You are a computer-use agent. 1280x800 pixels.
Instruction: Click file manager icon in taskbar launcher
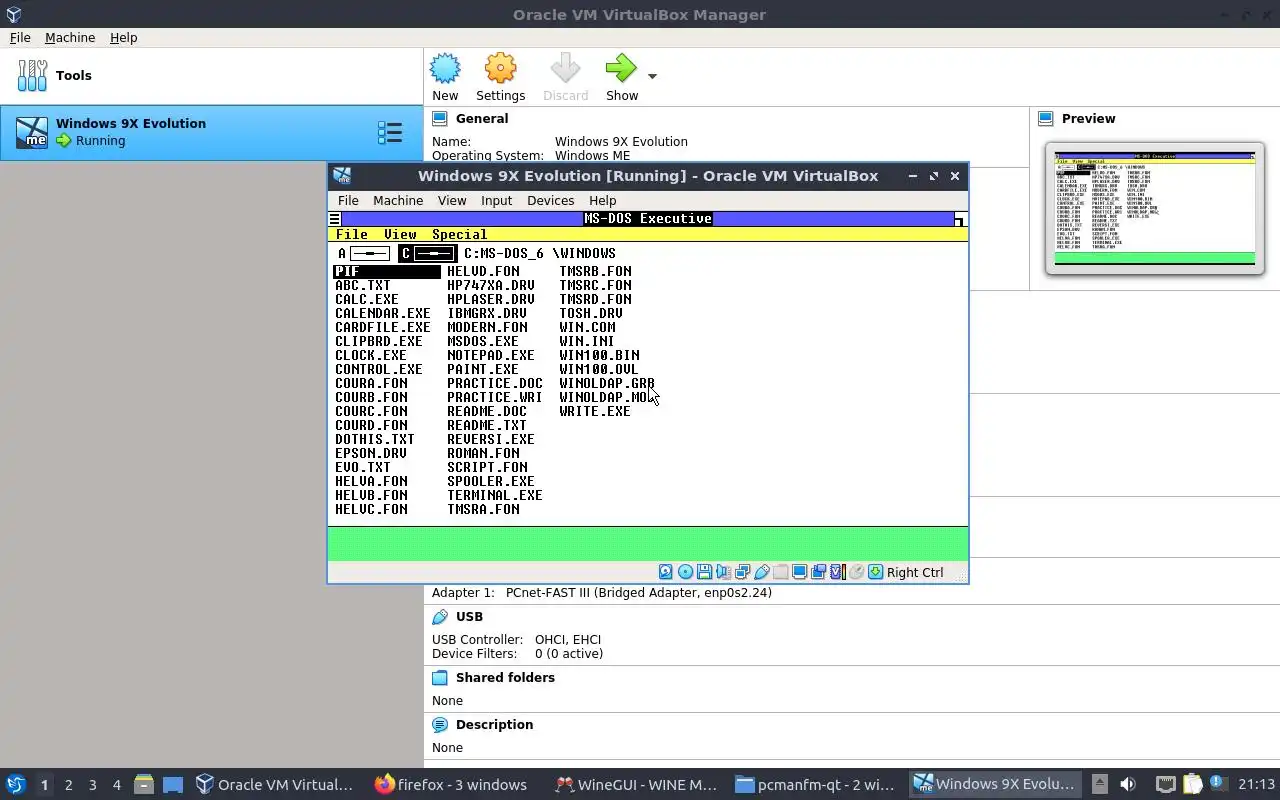pos(144,785)
